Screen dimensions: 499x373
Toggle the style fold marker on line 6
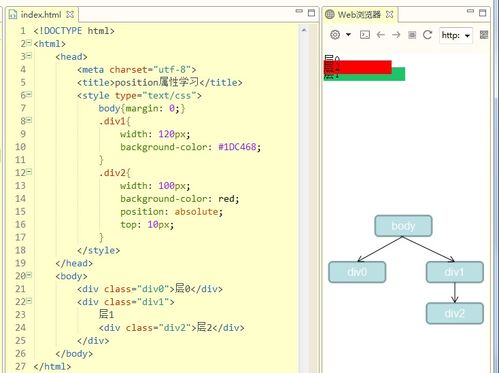pos(29,94)
